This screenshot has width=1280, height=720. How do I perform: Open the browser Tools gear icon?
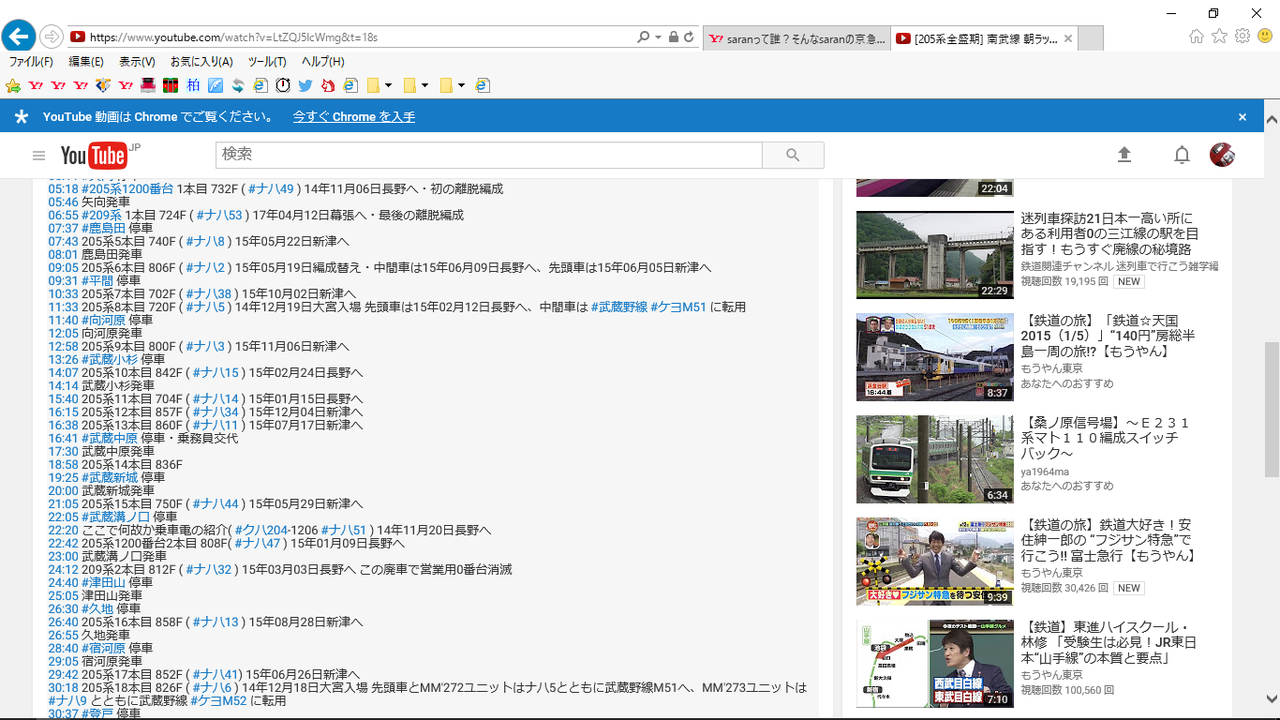[1242, 37]
